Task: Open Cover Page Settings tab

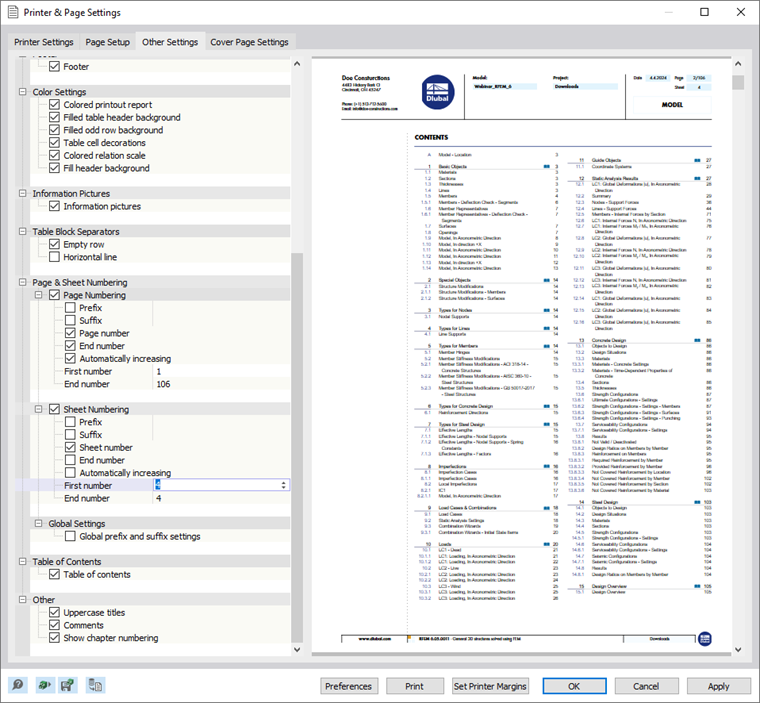Action: tap(250, 42)
